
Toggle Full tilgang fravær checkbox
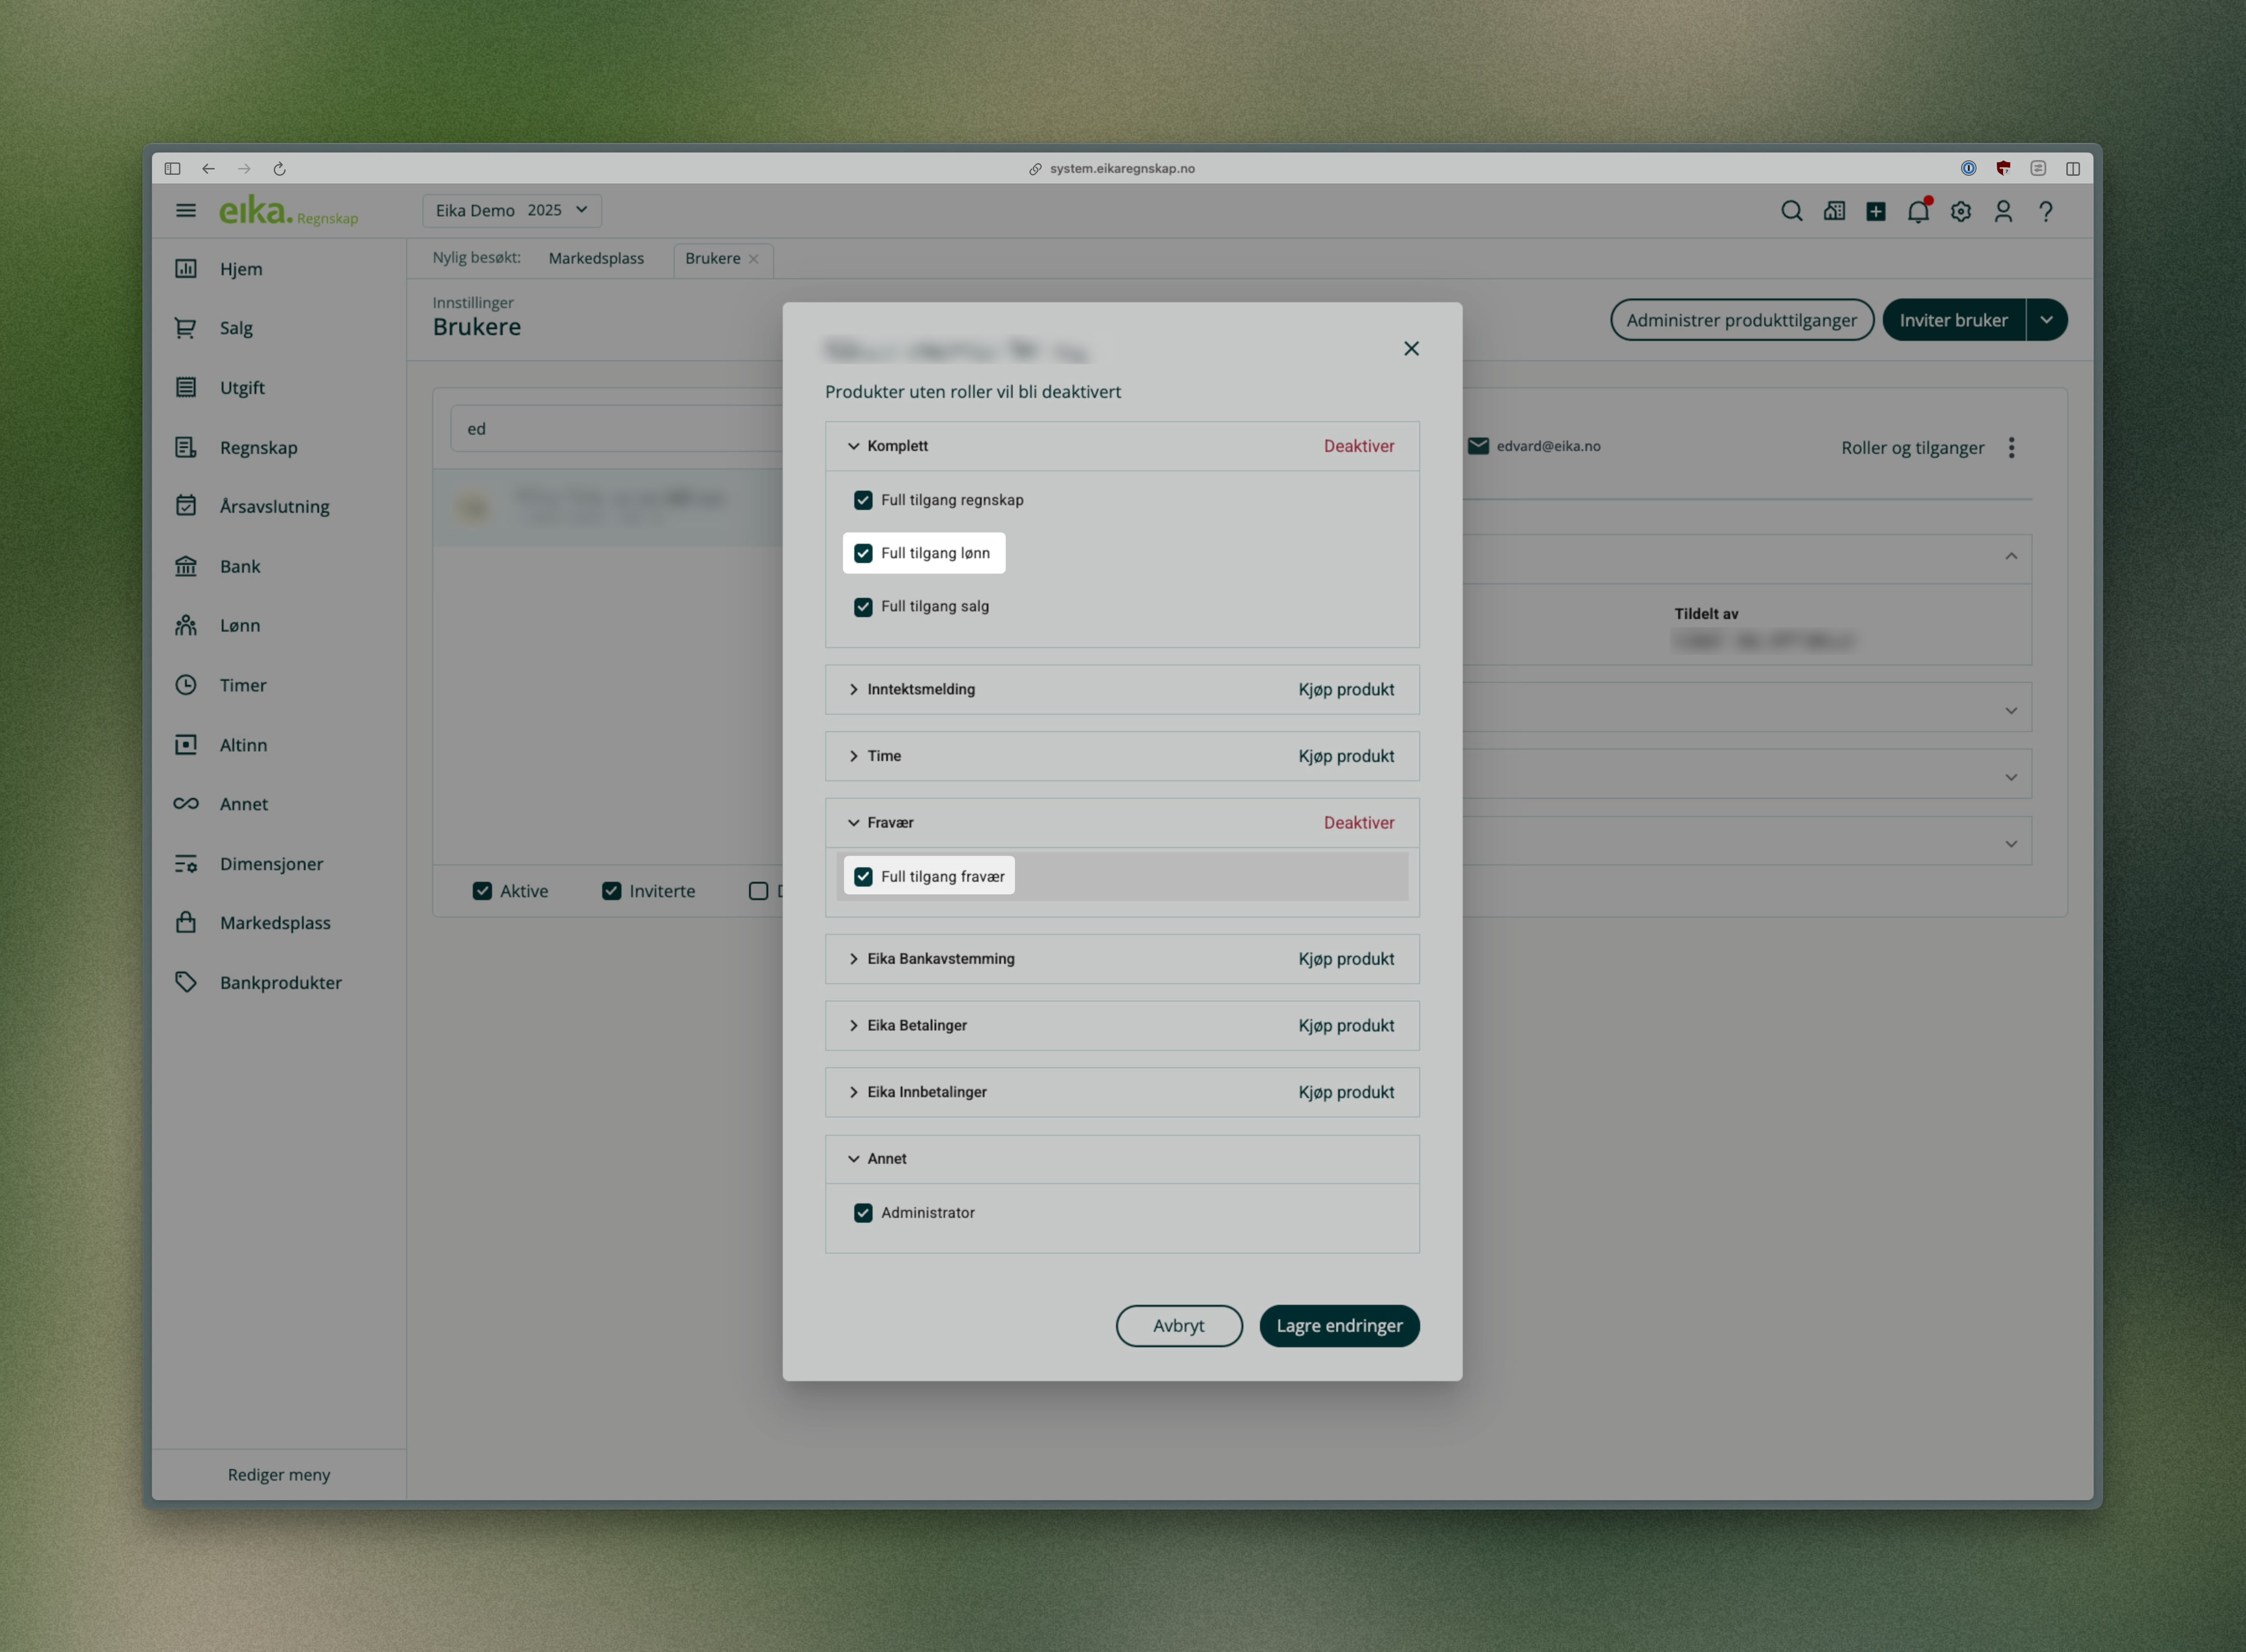click(863, 876)
